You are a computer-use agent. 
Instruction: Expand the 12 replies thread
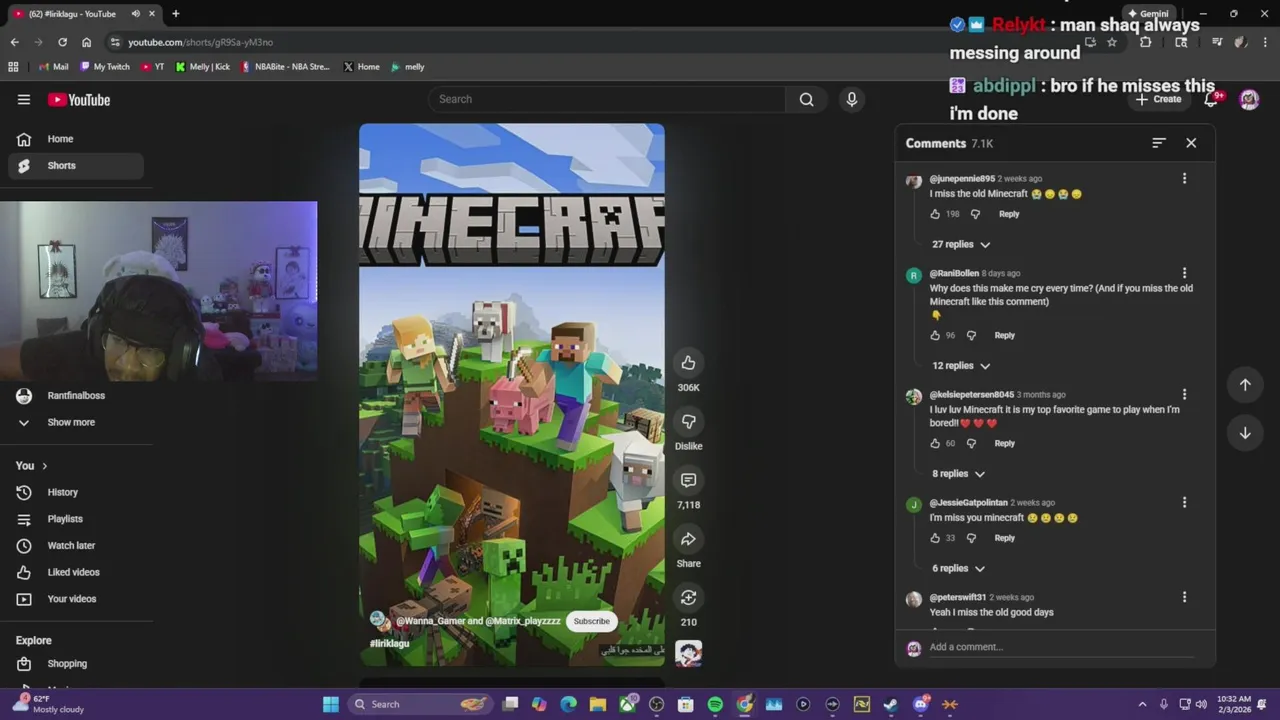pyautogui.click(x=961, y=366)
